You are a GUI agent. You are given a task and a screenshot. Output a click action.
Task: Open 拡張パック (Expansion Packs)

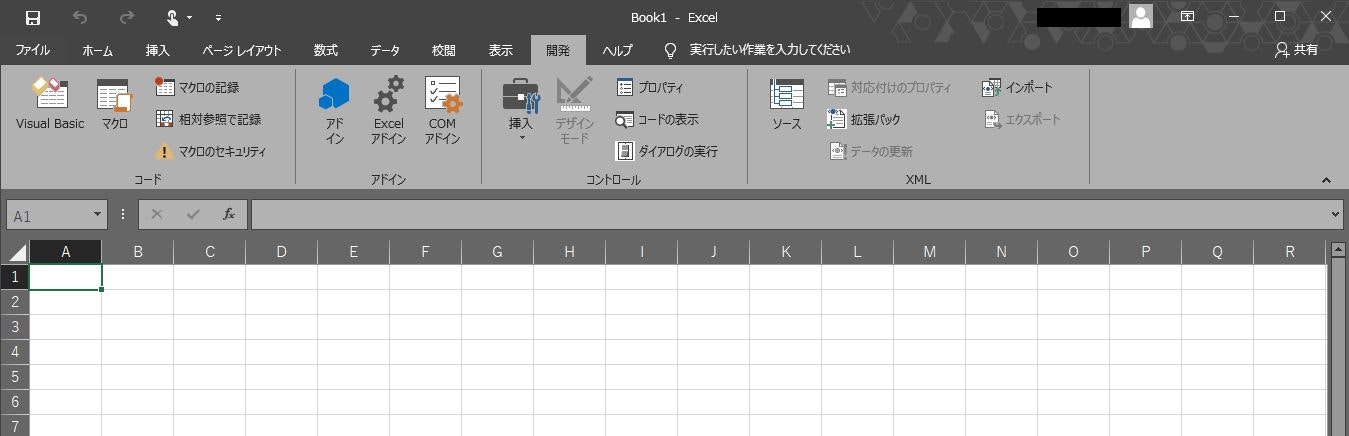864,119
